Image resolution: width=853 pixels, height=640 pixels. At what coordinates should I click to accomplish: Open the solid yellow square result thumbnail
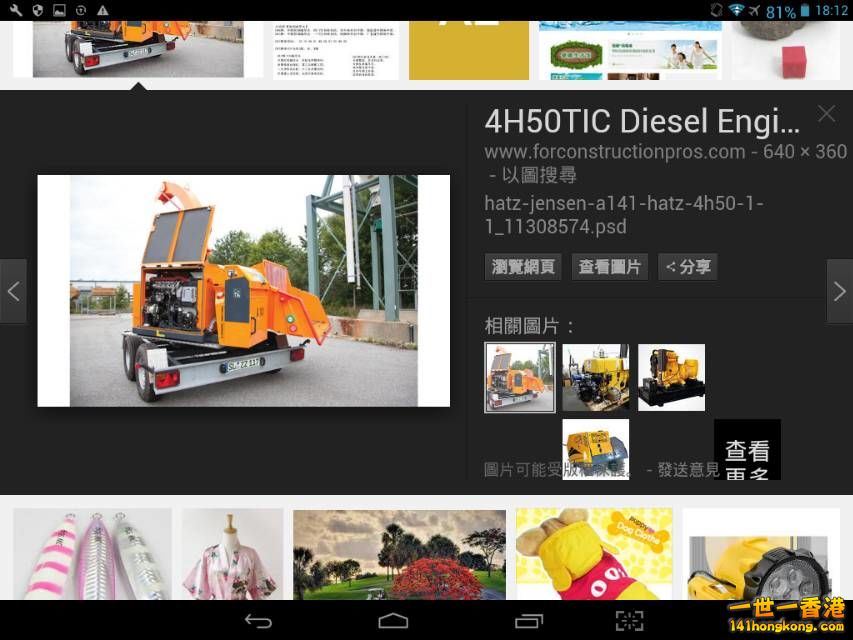[469, 51]
